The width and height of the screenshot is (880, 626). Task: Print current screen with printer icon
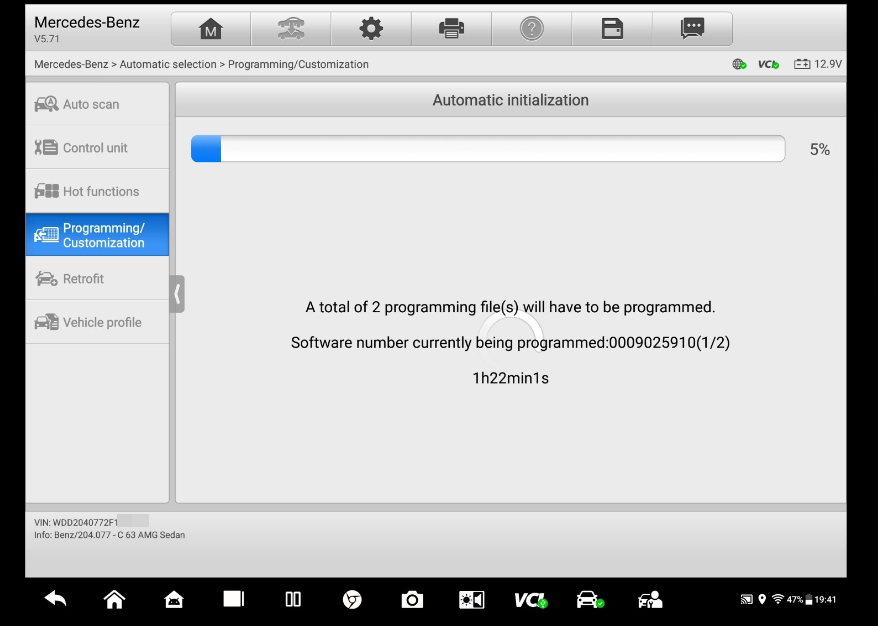click(451, 28)
